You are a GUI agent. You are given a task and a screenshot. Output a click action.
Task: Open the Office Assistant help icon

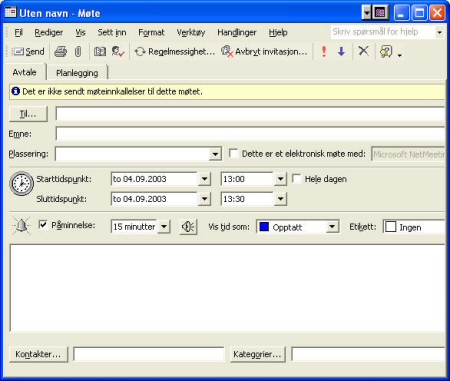tap(386, 52)
